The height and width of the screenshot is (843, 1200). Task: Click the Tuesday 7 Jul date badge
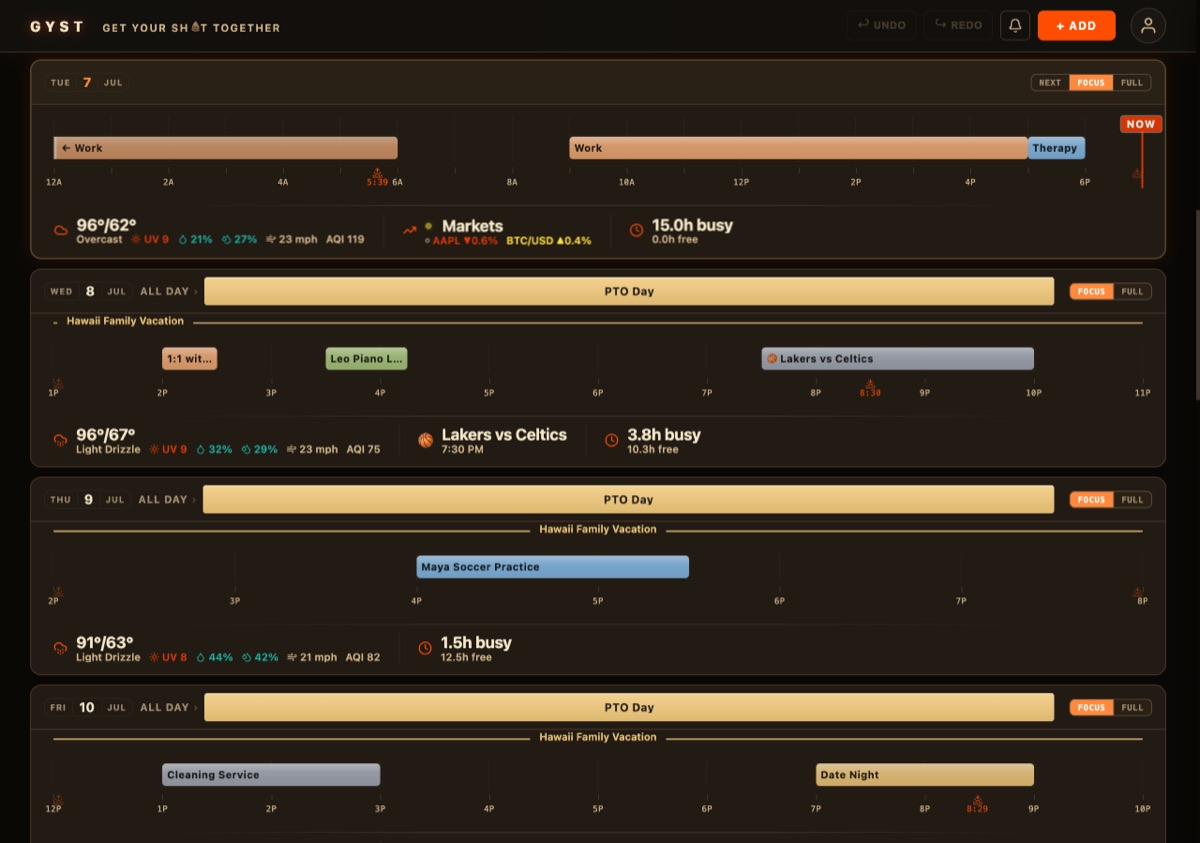(x=87, y=83)
